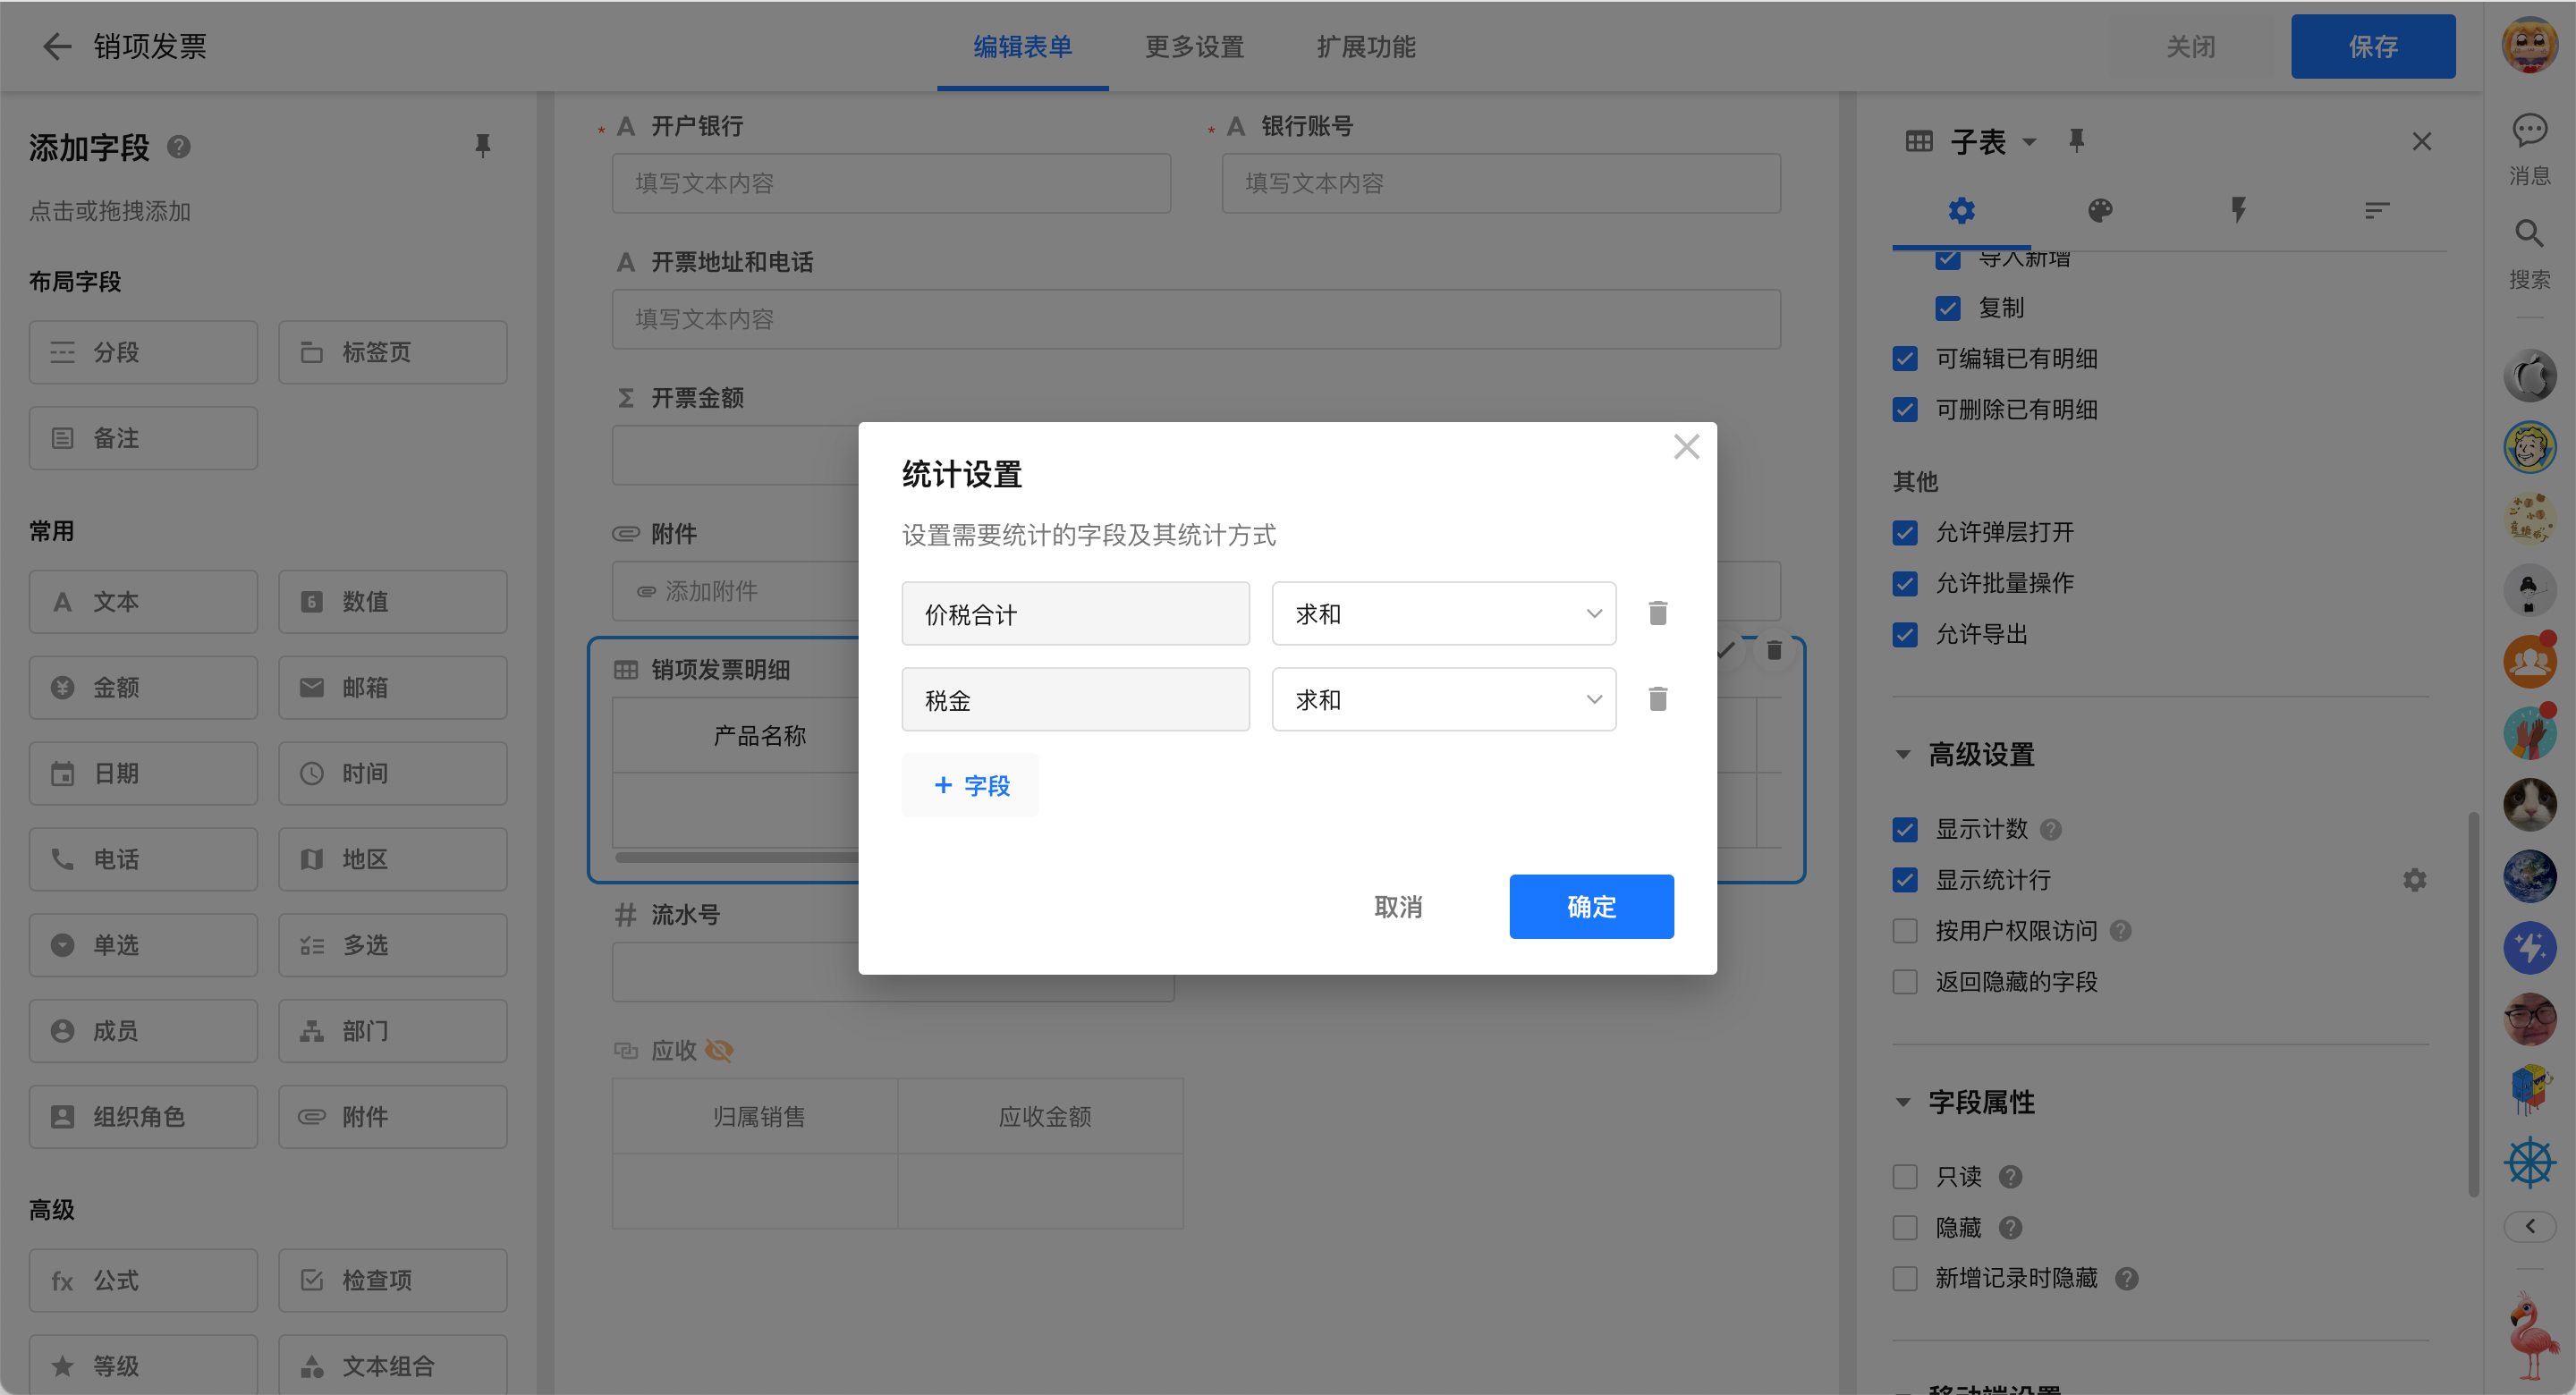Enable 按用户权限访问 checkbox
The height and width of the screenshot is (1395, 2576).
(x=1905, y=931)
